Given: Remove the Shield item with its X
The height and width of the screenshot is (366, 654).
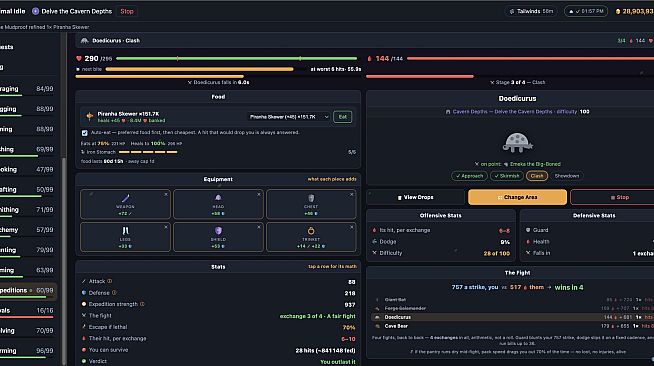Looking at the screenshot, I should [259, 227].
